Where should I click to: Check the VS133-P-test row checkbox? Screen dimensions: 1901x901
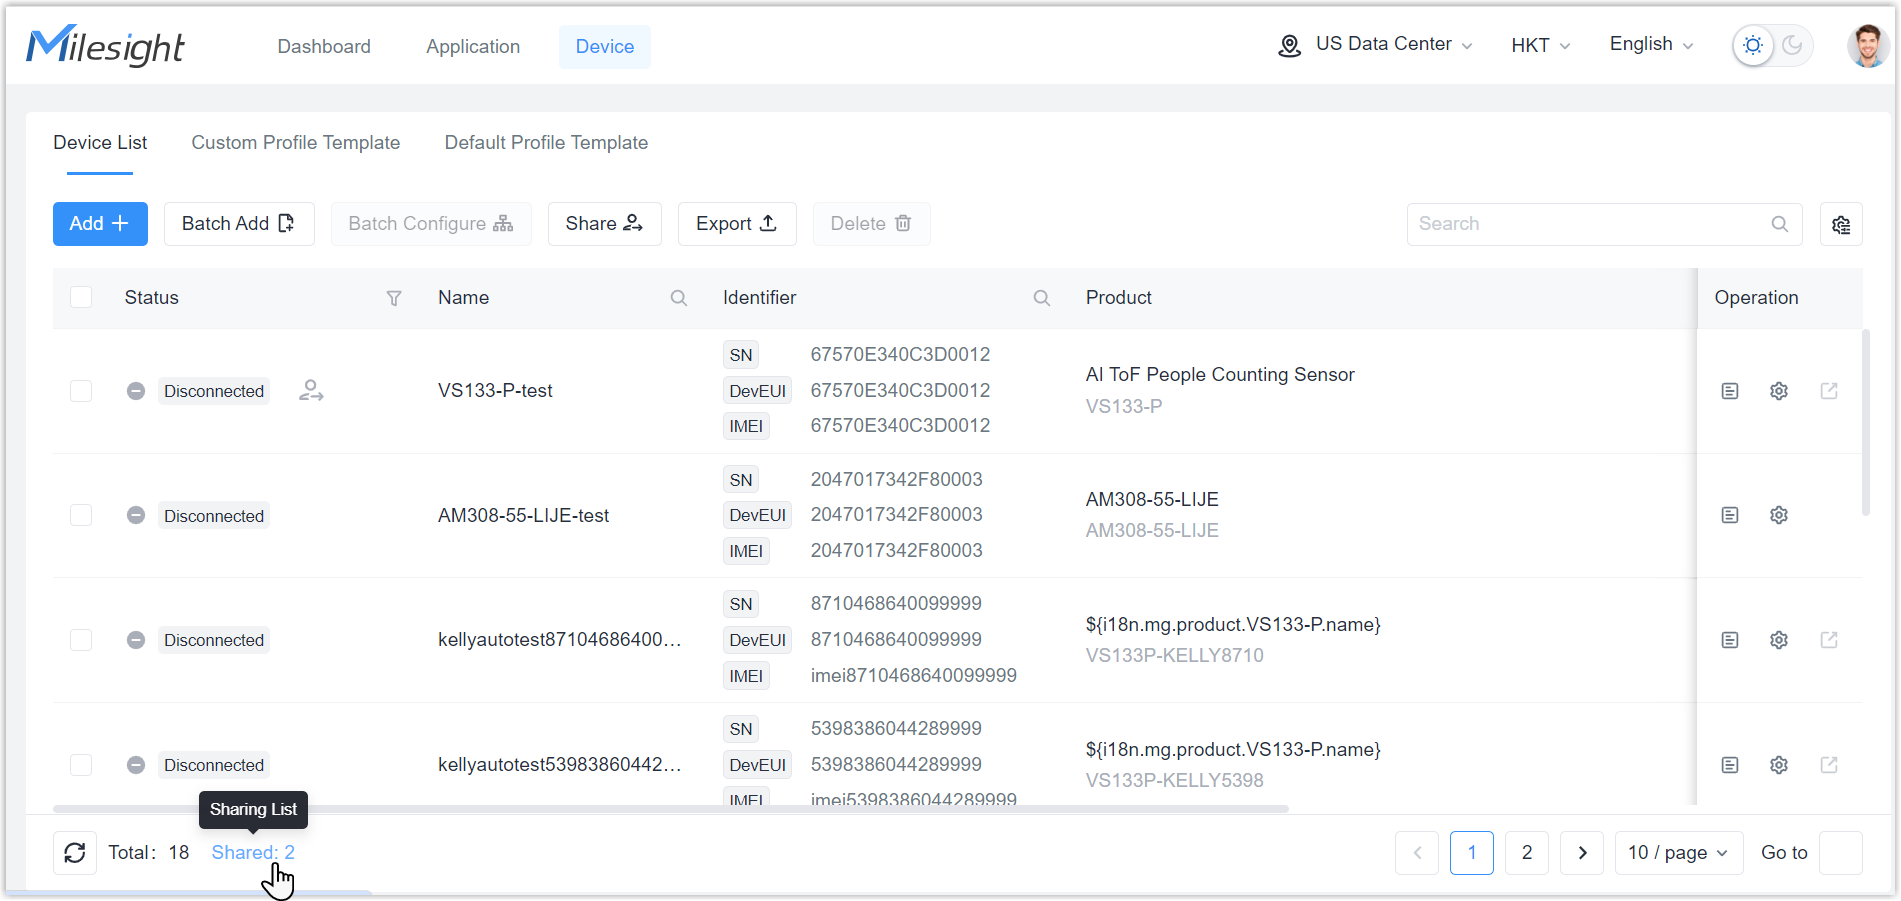[x=81, y=391]
